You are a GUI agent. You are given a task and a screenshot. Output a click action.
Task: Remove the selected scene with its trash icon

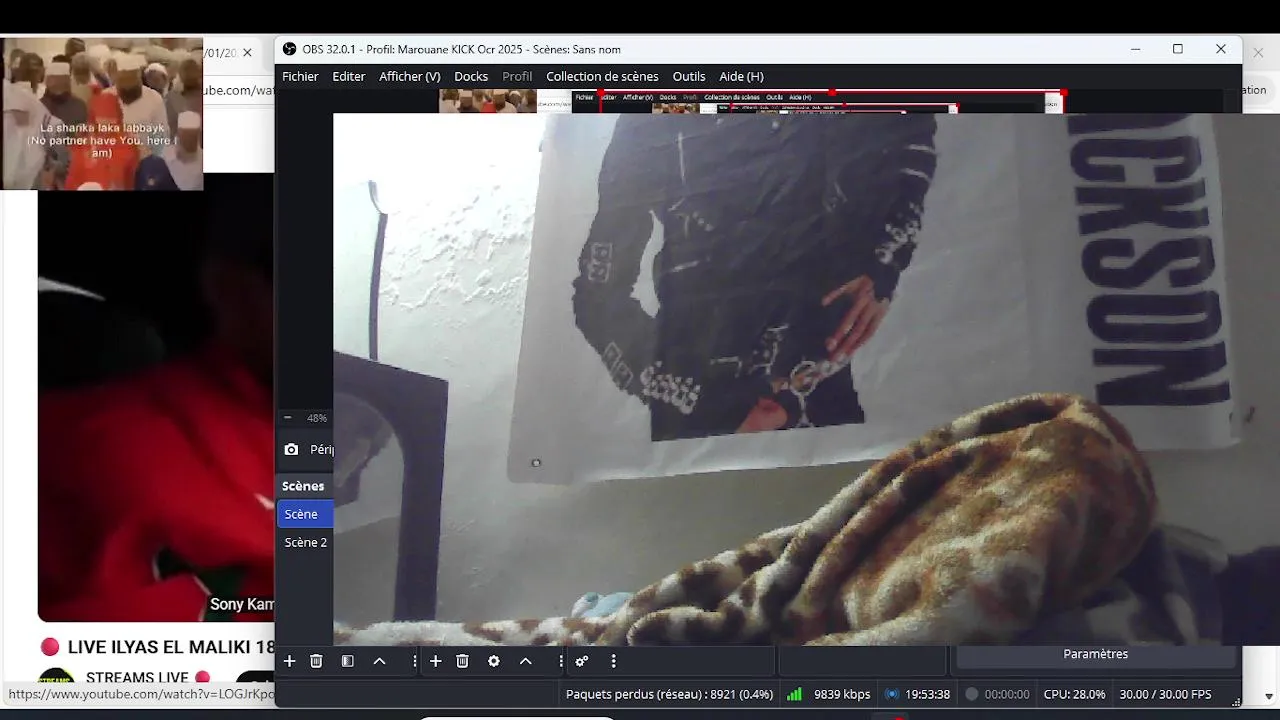(316, 661)
